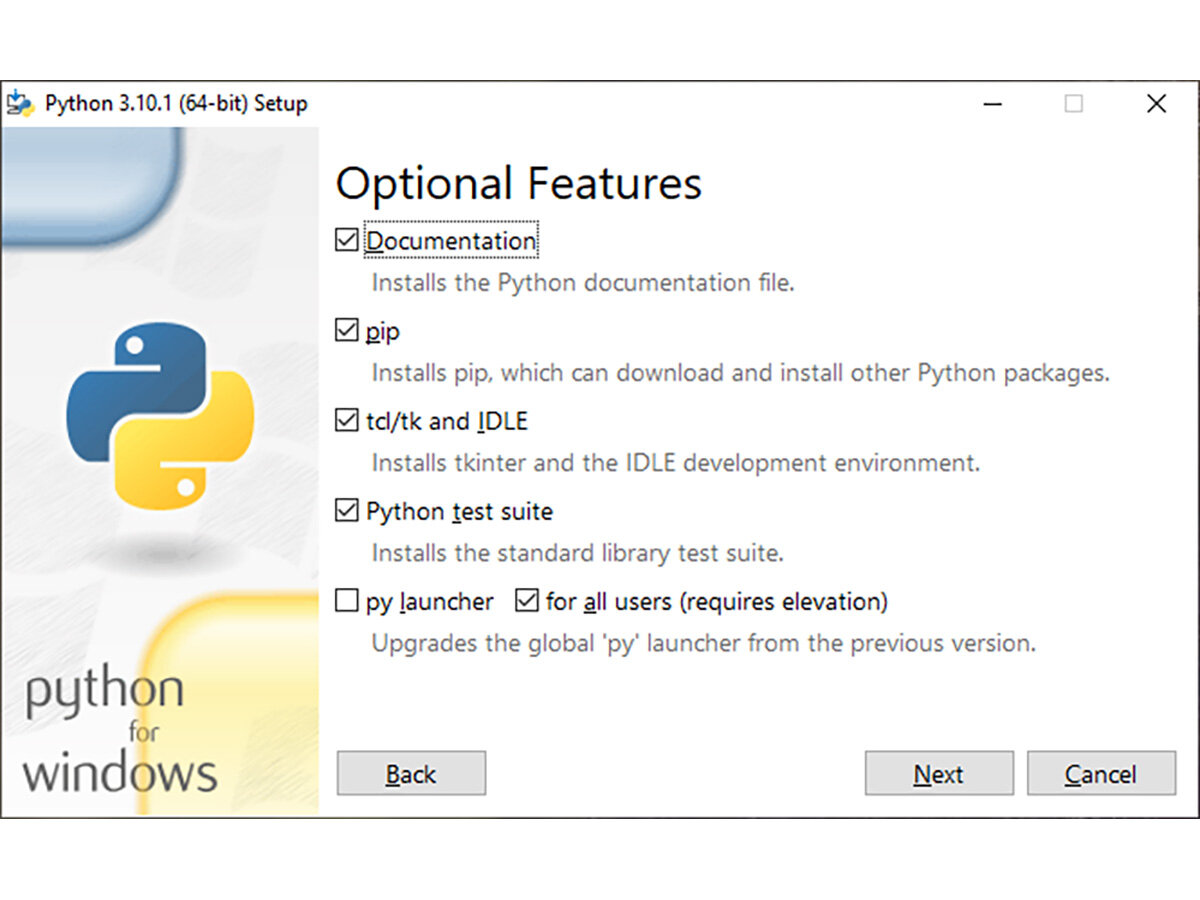Close the Python Setup window
The image size is (1200, 900).
pyautogui.click(x=1156, y=103)
